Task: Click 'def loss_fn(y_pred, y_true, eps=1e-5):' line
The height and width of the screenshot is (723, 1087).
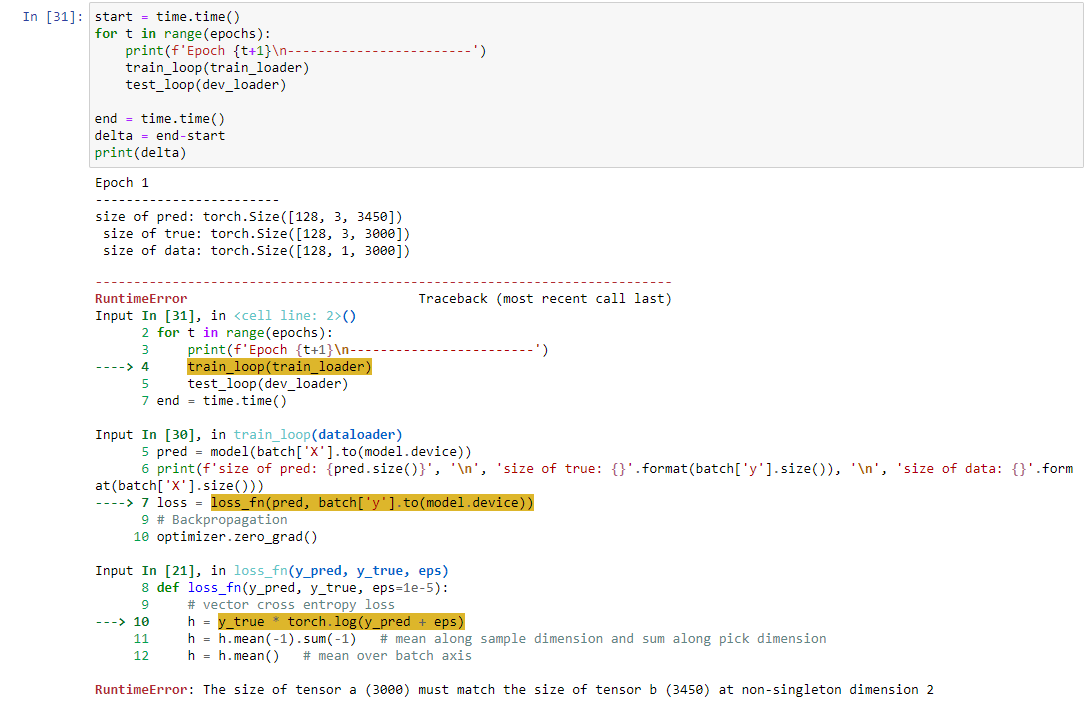Action: pyautogui.click(x=302, y=588)
